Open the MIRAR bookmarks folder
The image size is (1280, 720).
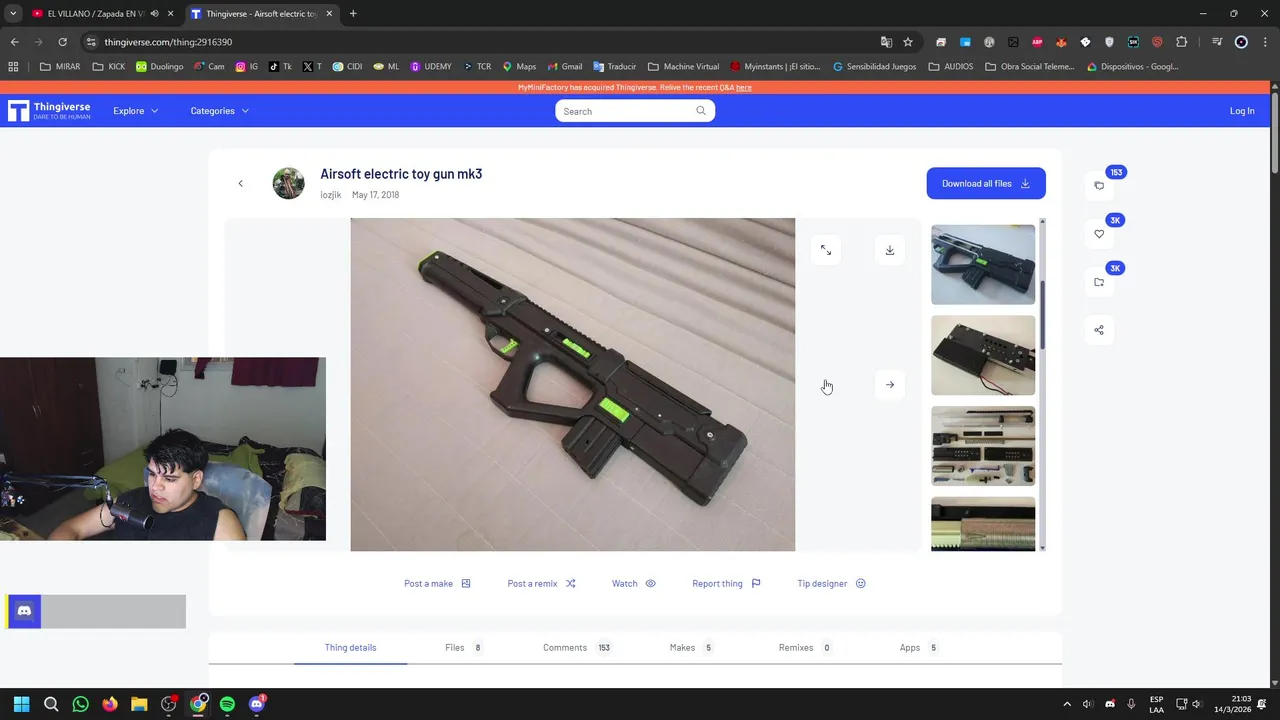pos(59,67)
